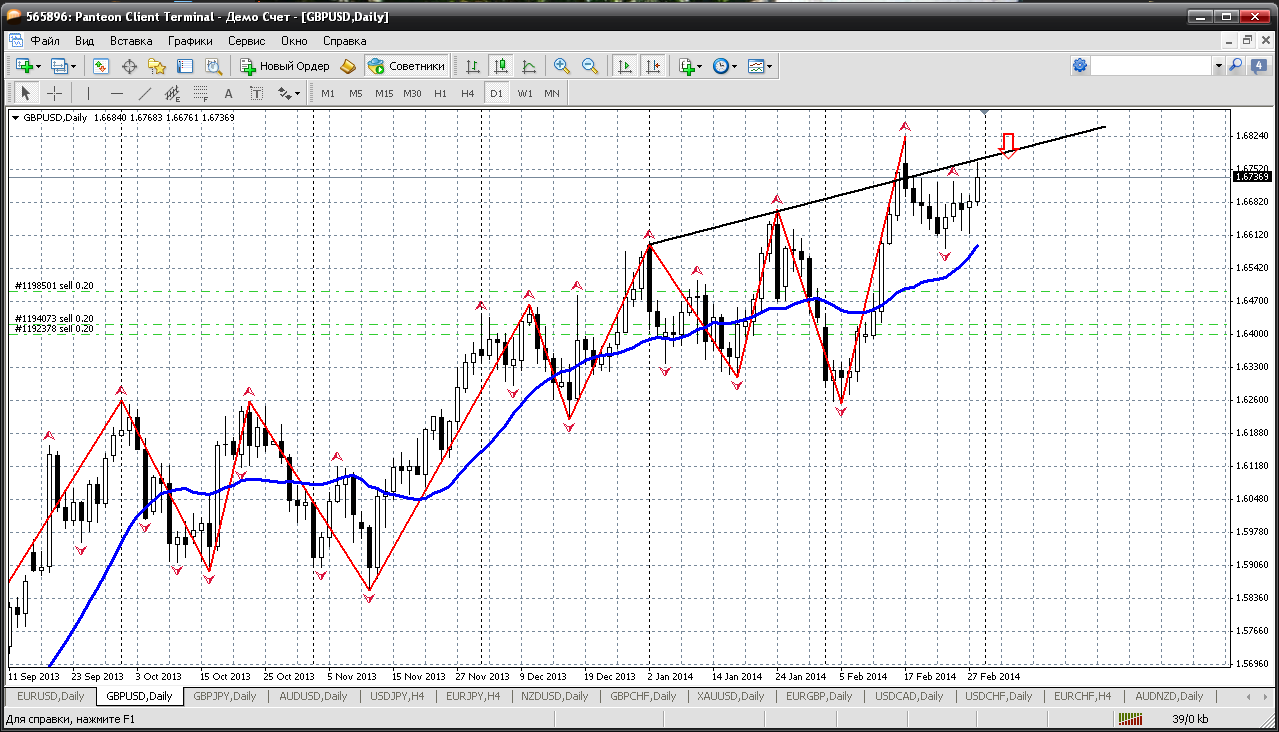Screen dimensions: 1279x732
Task: Click the Zoom Out magnifier icon
Action: click(590, 66)
